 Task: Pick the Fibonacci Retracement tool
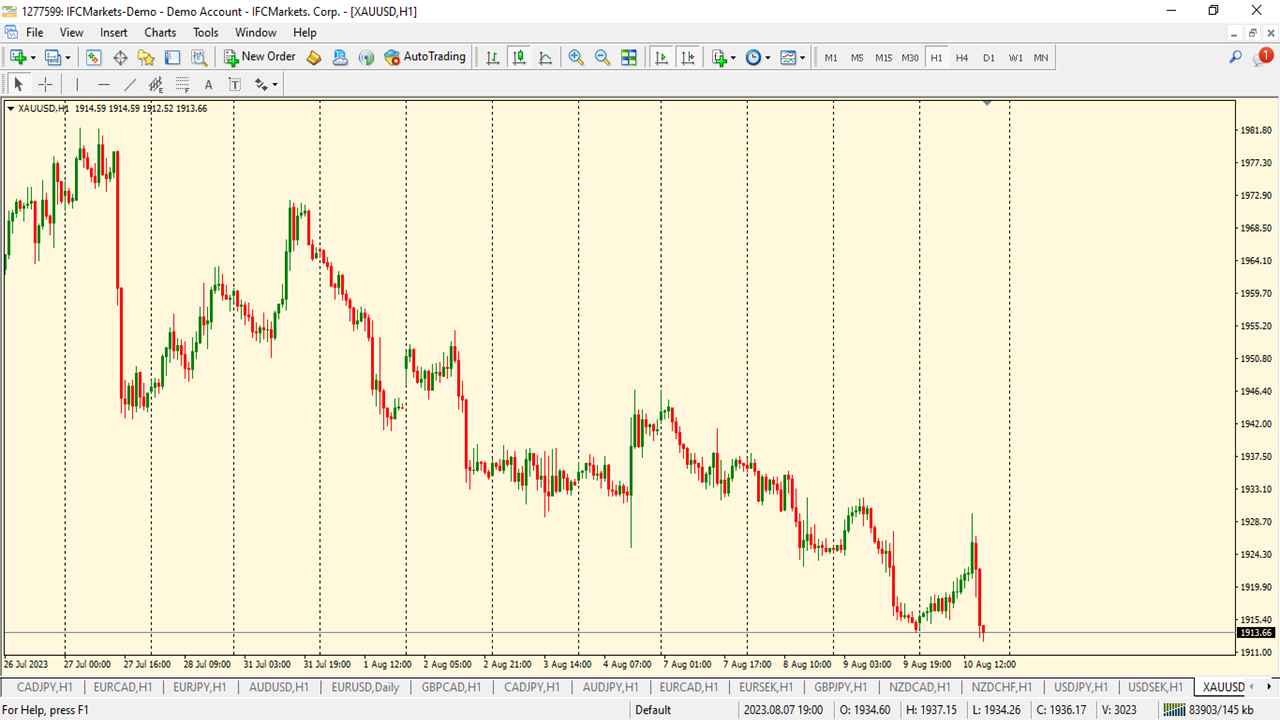pos(182,84)
